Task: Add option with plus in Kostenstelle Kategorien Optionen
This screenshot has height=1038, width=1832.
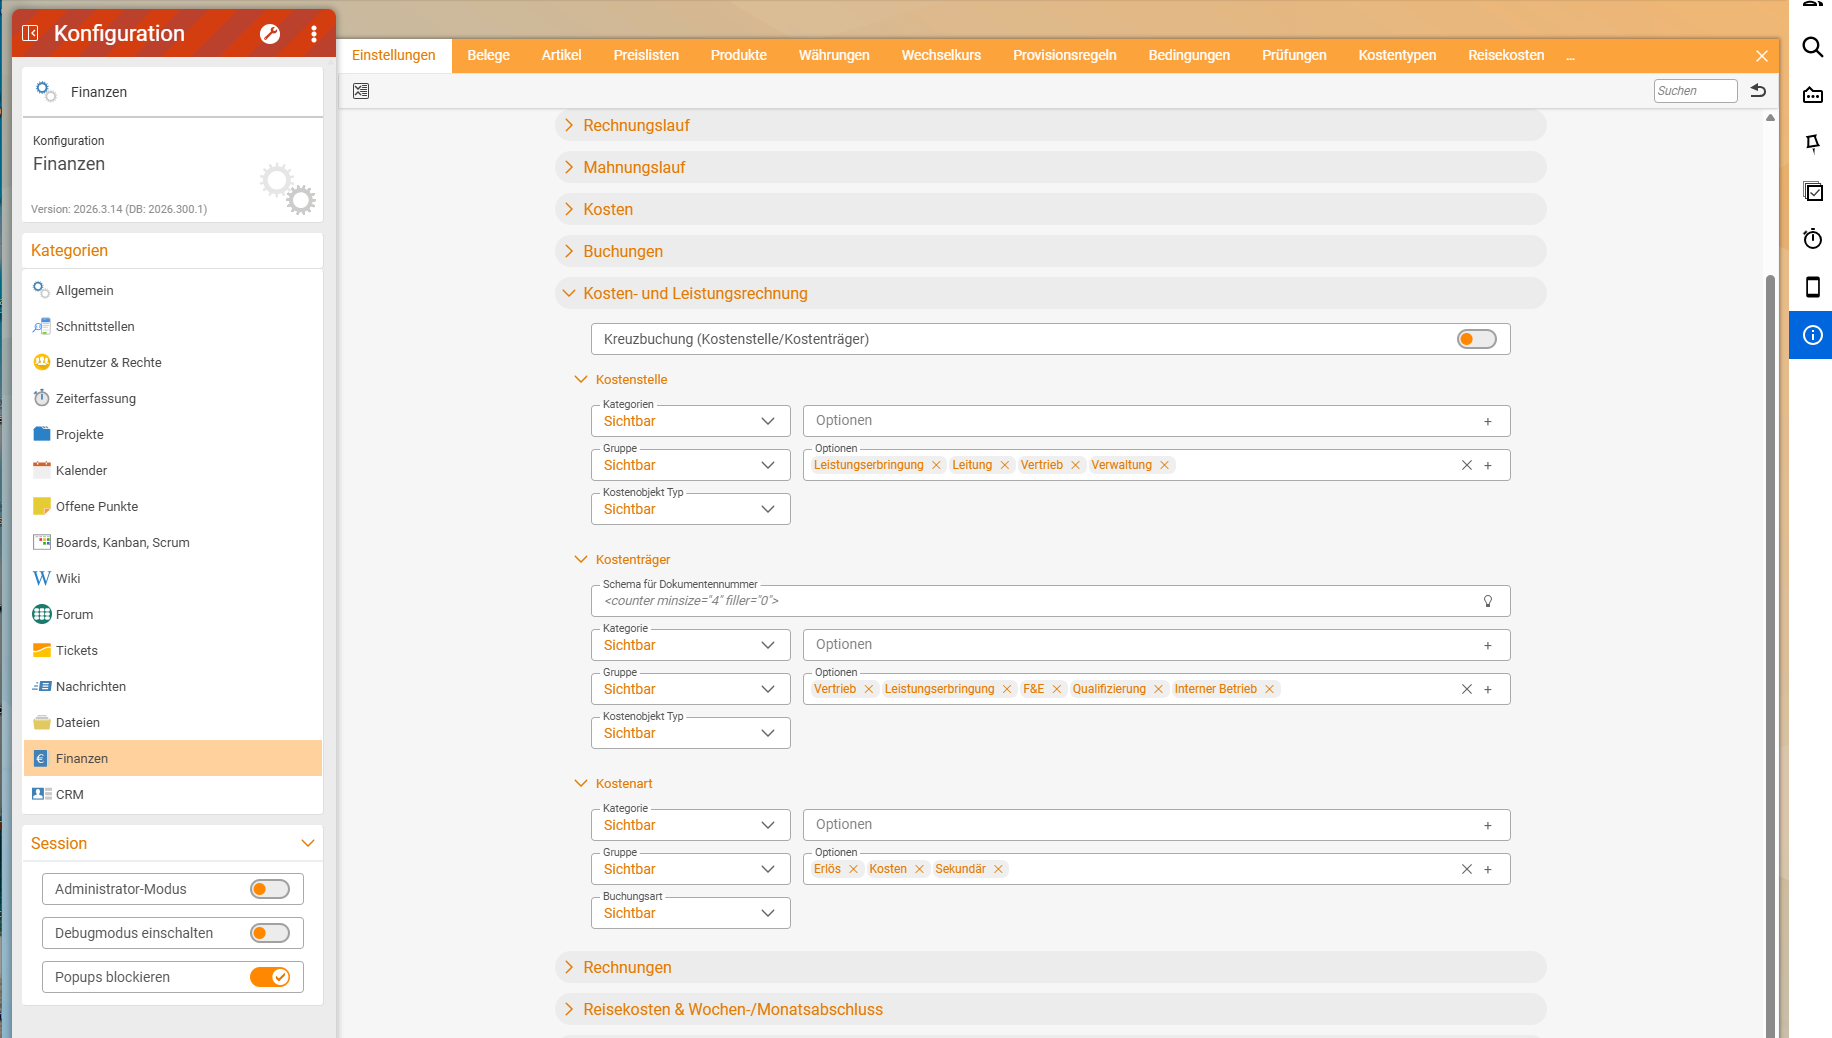Action: click(1488, 421)
